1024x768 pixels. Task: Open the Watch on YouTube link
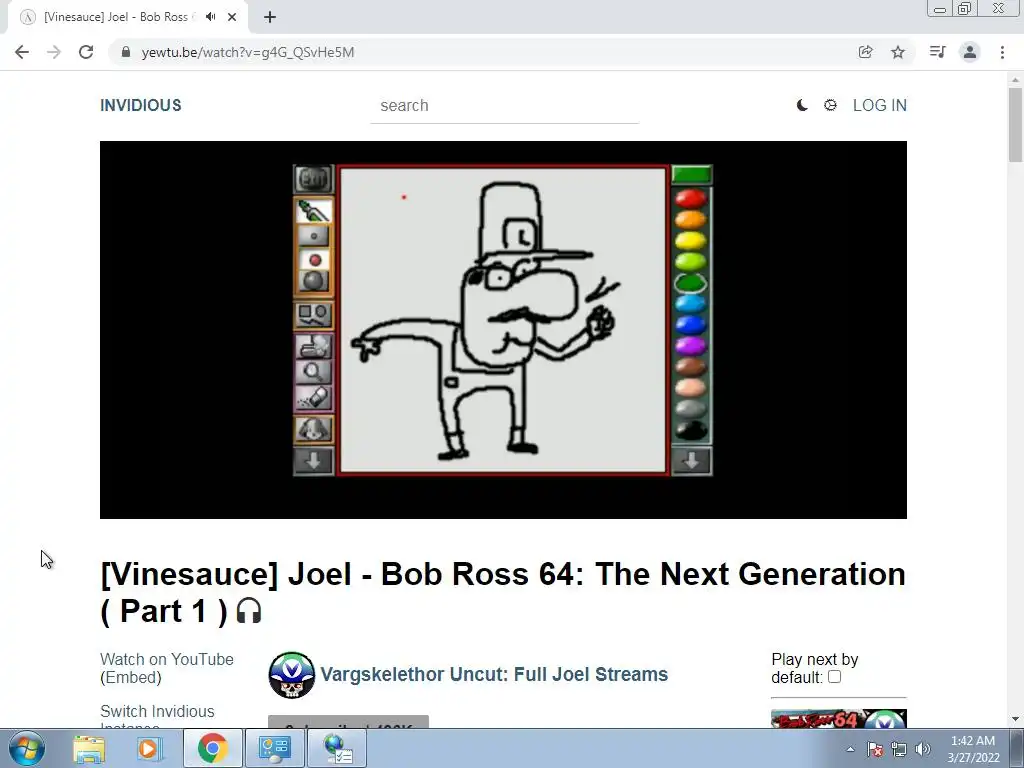tap(167, 660)
